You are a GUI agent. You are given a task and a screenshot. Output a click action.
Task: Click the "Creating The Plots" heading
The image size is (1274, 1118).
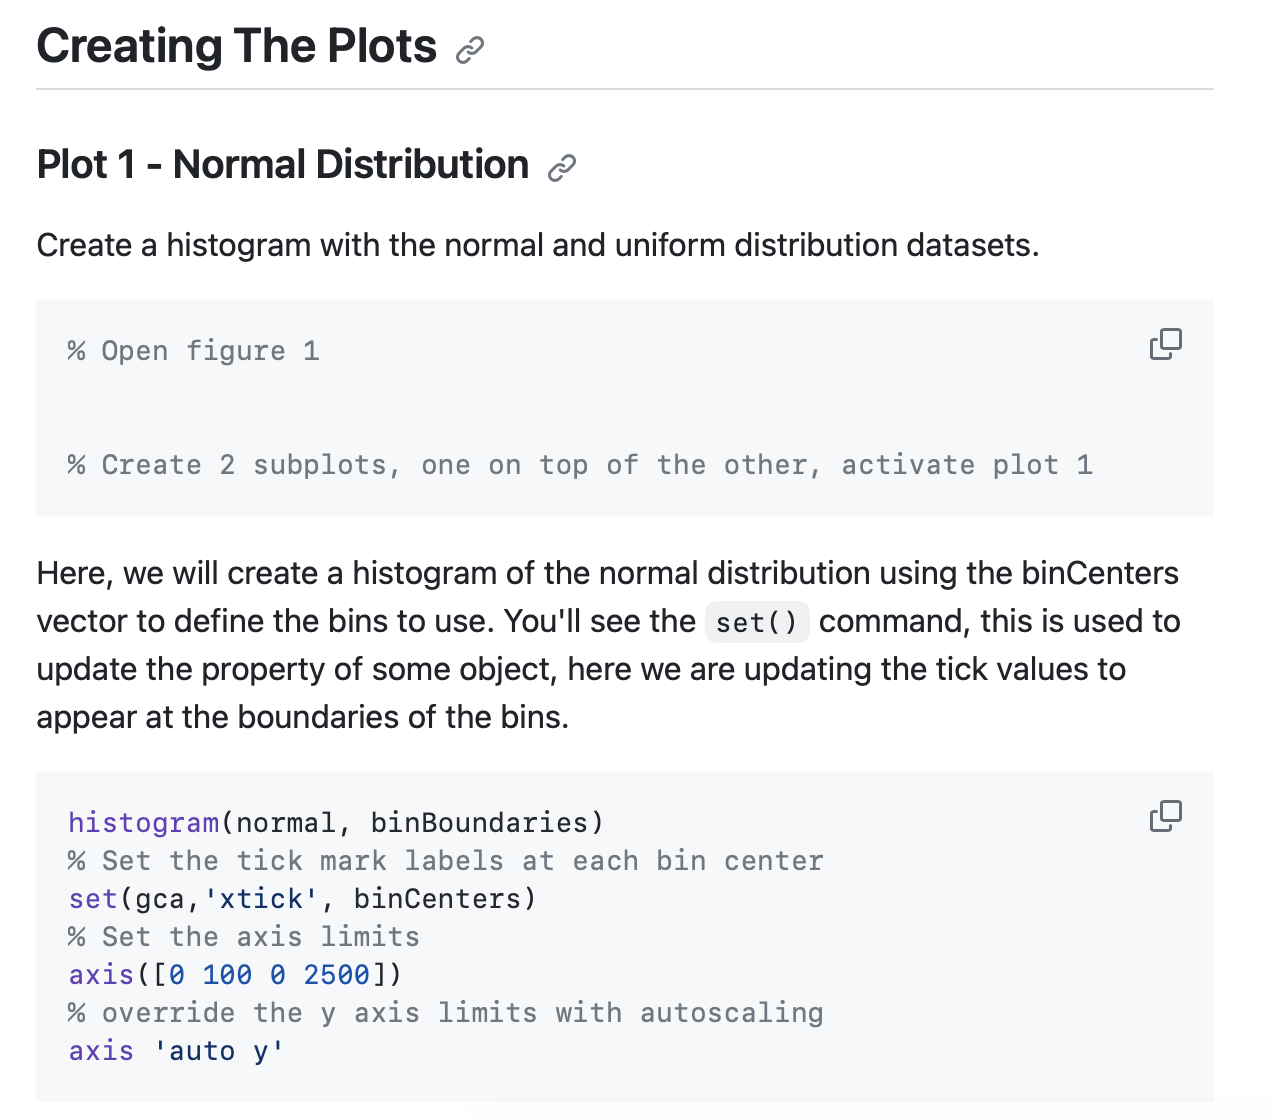pos(236,46)
